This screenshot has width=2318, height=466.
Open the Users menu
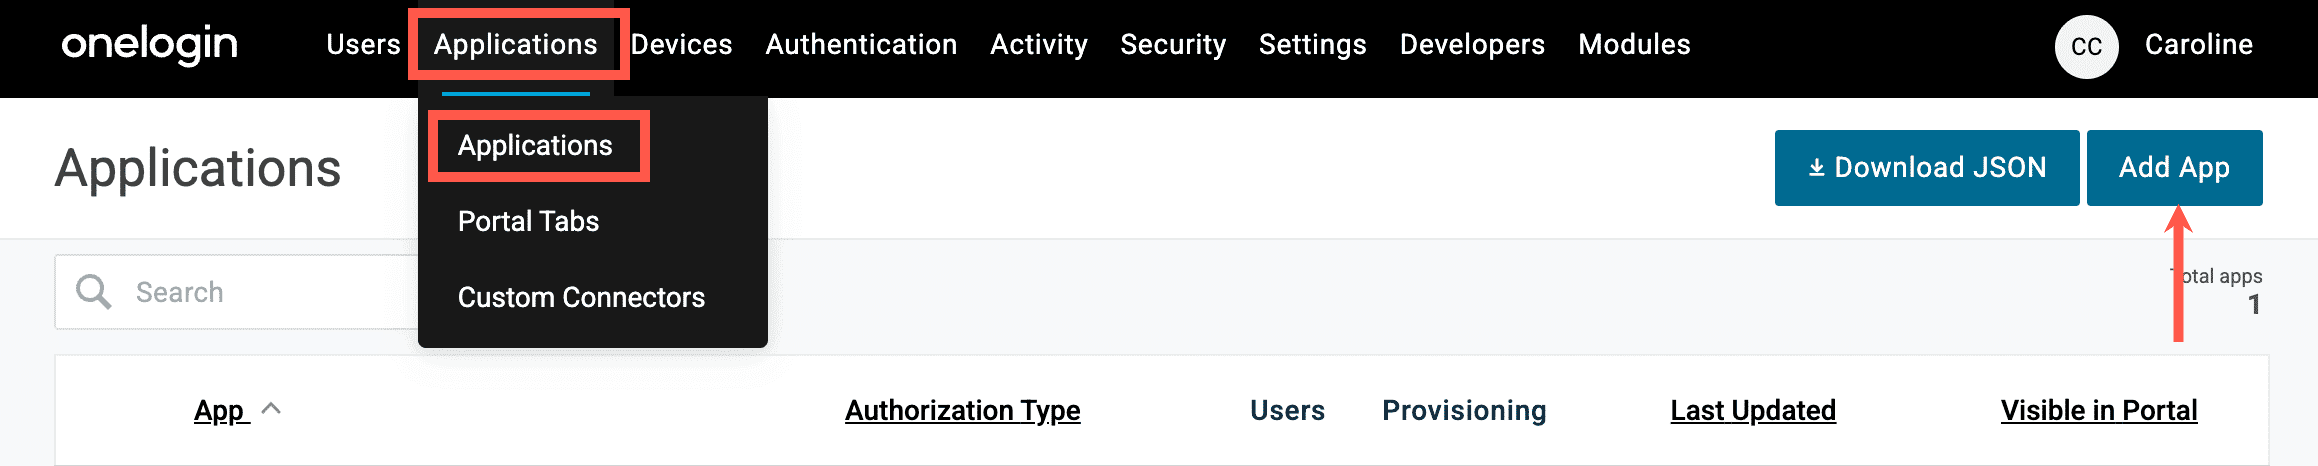coord(363,45)
